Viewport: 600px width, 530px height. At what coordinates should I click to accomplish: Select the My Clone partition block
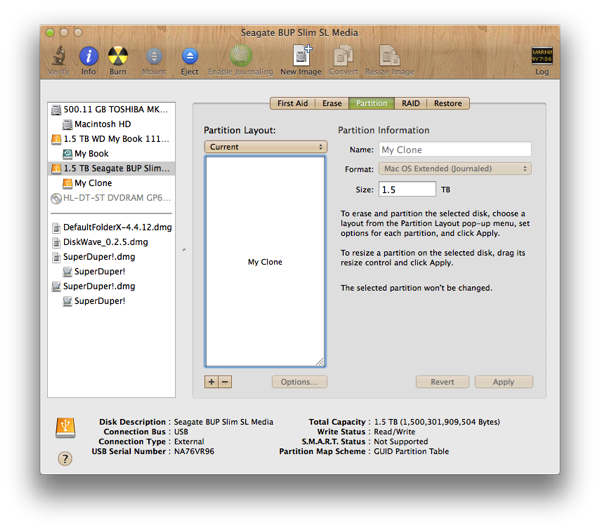(x=265, y=262)
